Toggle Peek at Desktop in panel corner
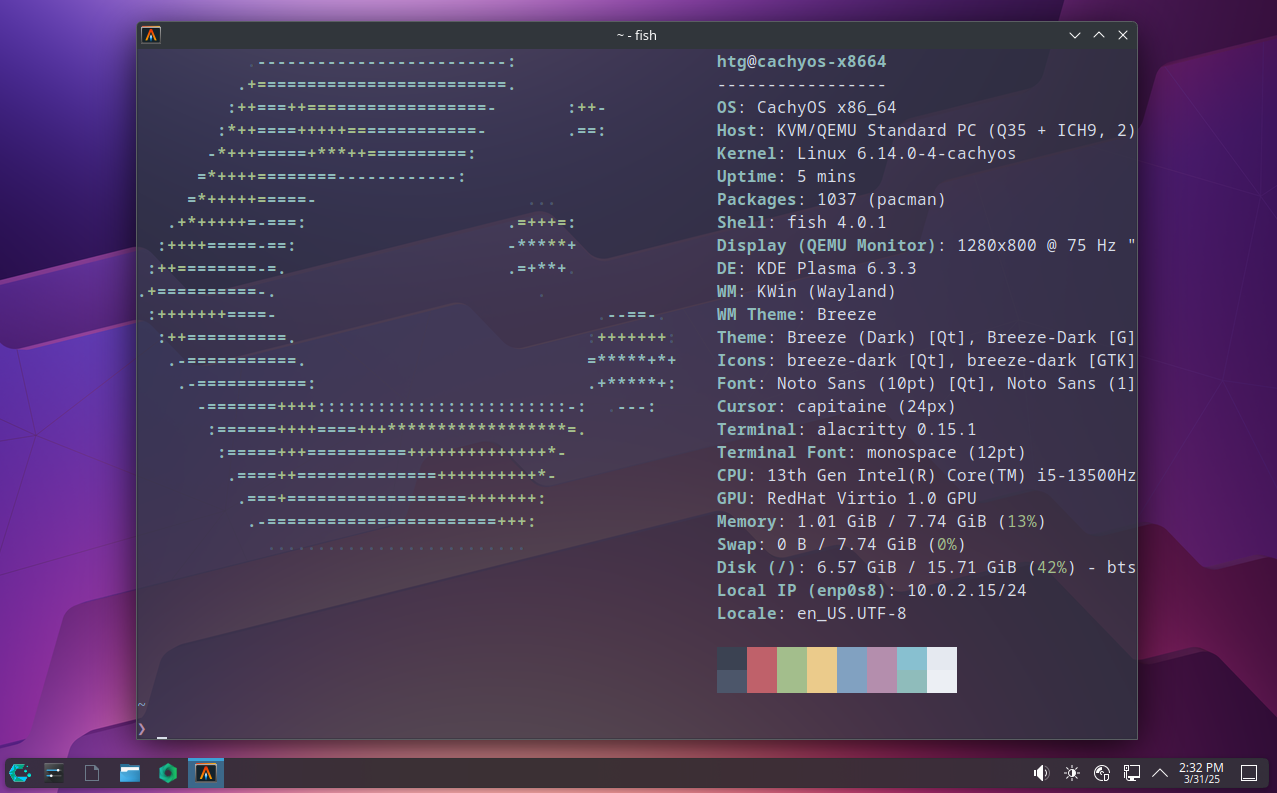The width and height of the screenshot is (1277, 793). coord(1249,772)
